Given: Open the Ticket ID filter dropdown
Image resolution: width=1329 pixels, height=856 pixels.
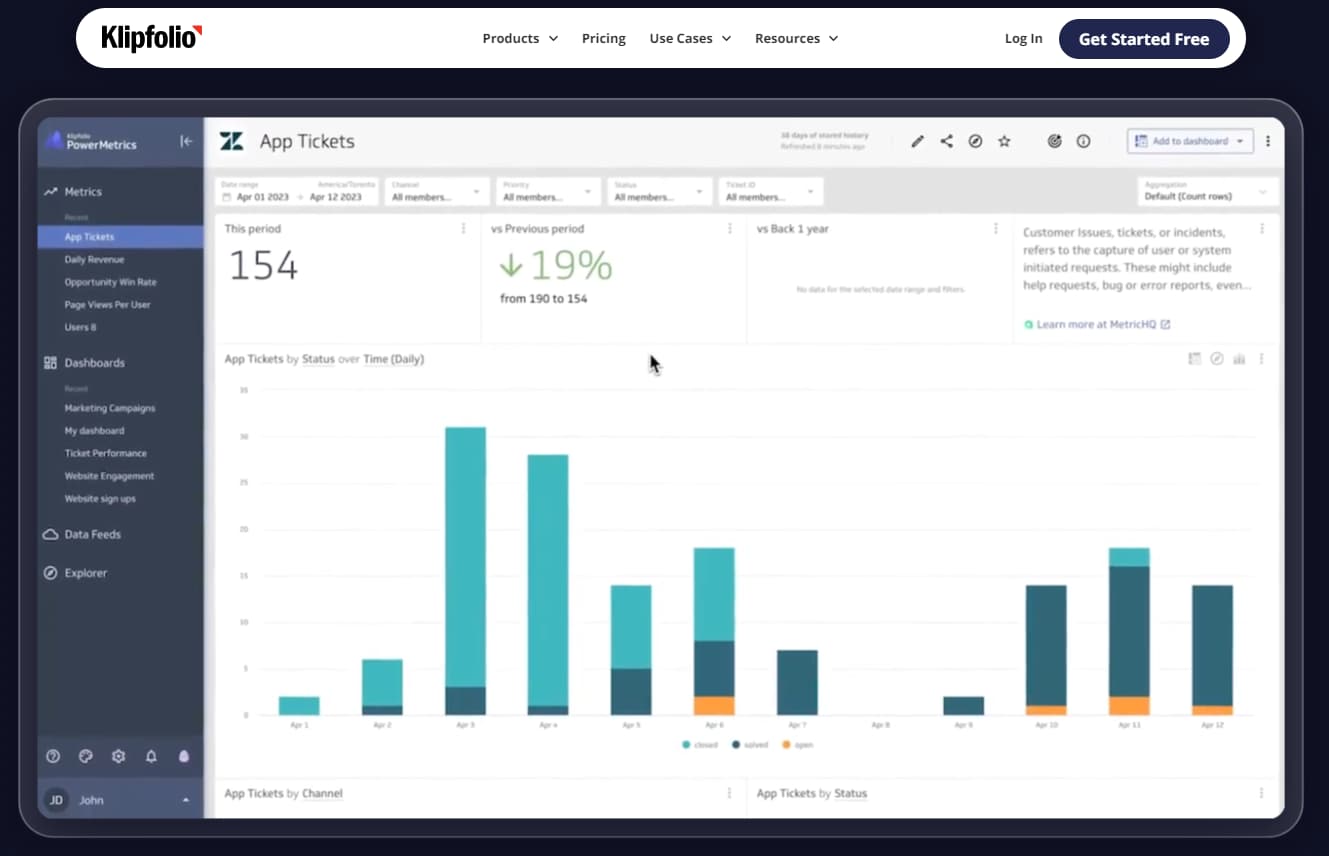Looking at the screenshot, I should pos(770,192).
